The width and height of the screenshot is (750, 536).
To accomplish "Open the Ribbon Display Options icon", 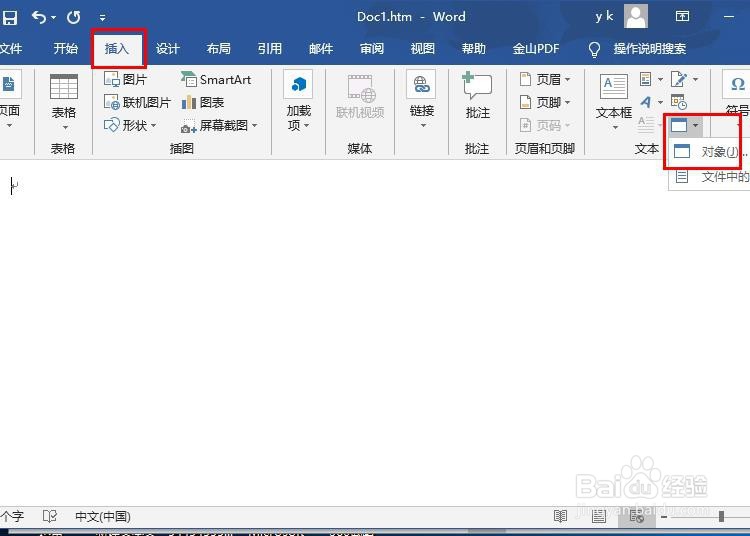I will (x=682, y=16).
